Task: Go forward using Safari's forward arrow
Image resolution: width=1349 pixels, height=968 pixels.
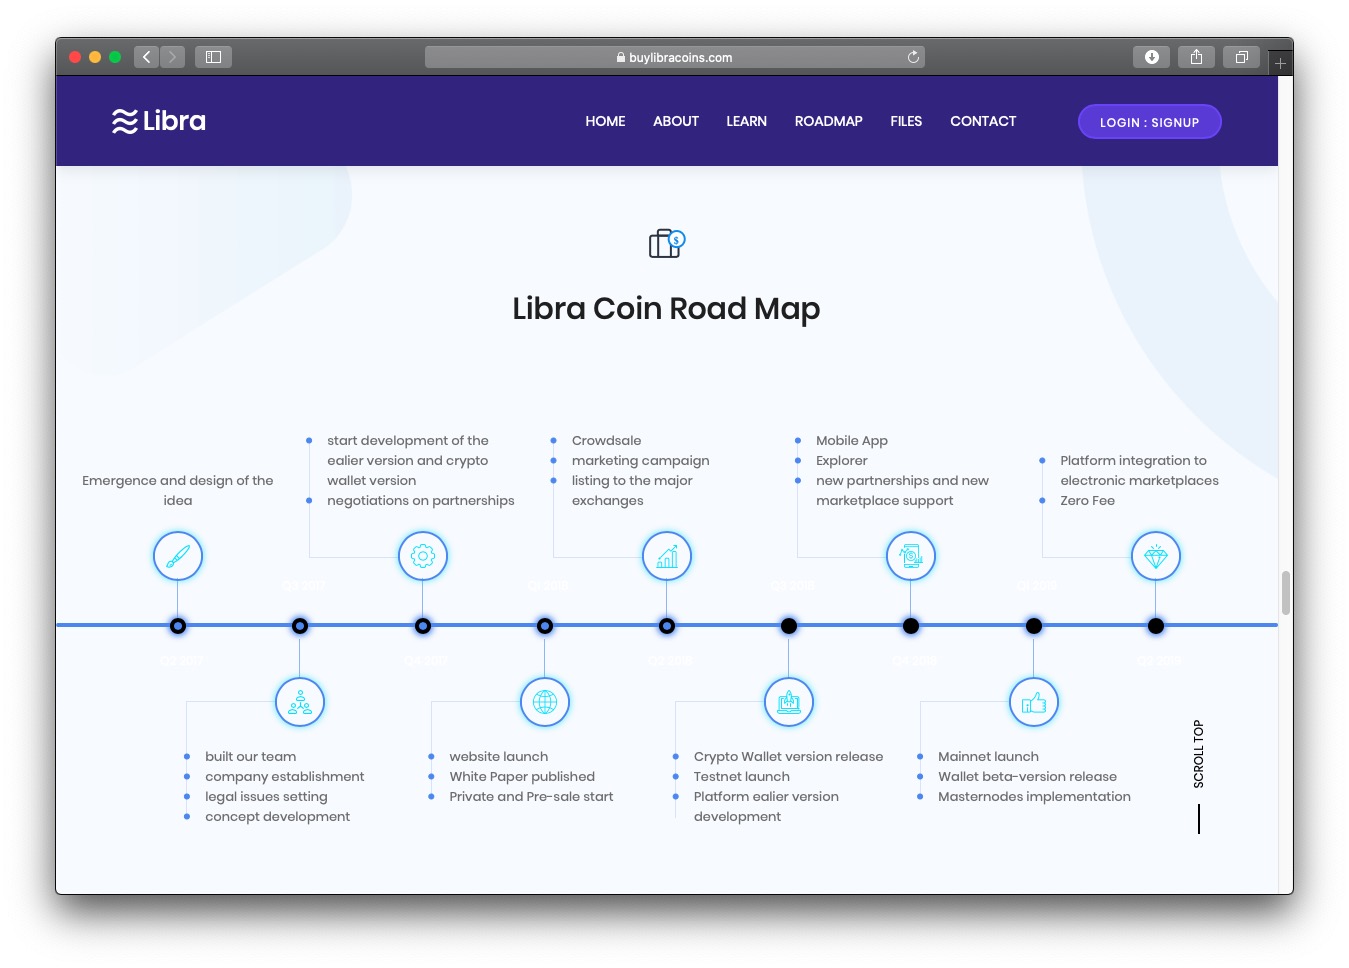Action: point(173,57)
